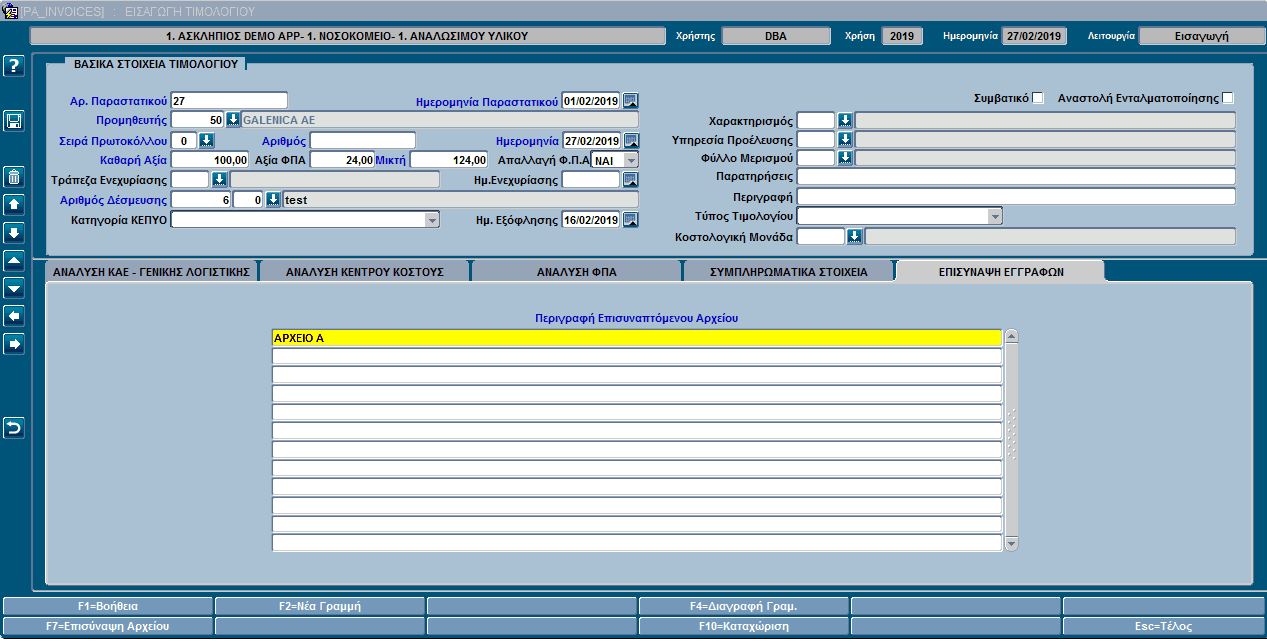Switch to ΑΝΑΛΥΣΗ ΚΑΕ - ΓΕΝΙΚΗΣ ΛΟΓΙΣΤΙΚΗΣ tab
Viewport: 1267px width, 644px height.
[151, 271]
